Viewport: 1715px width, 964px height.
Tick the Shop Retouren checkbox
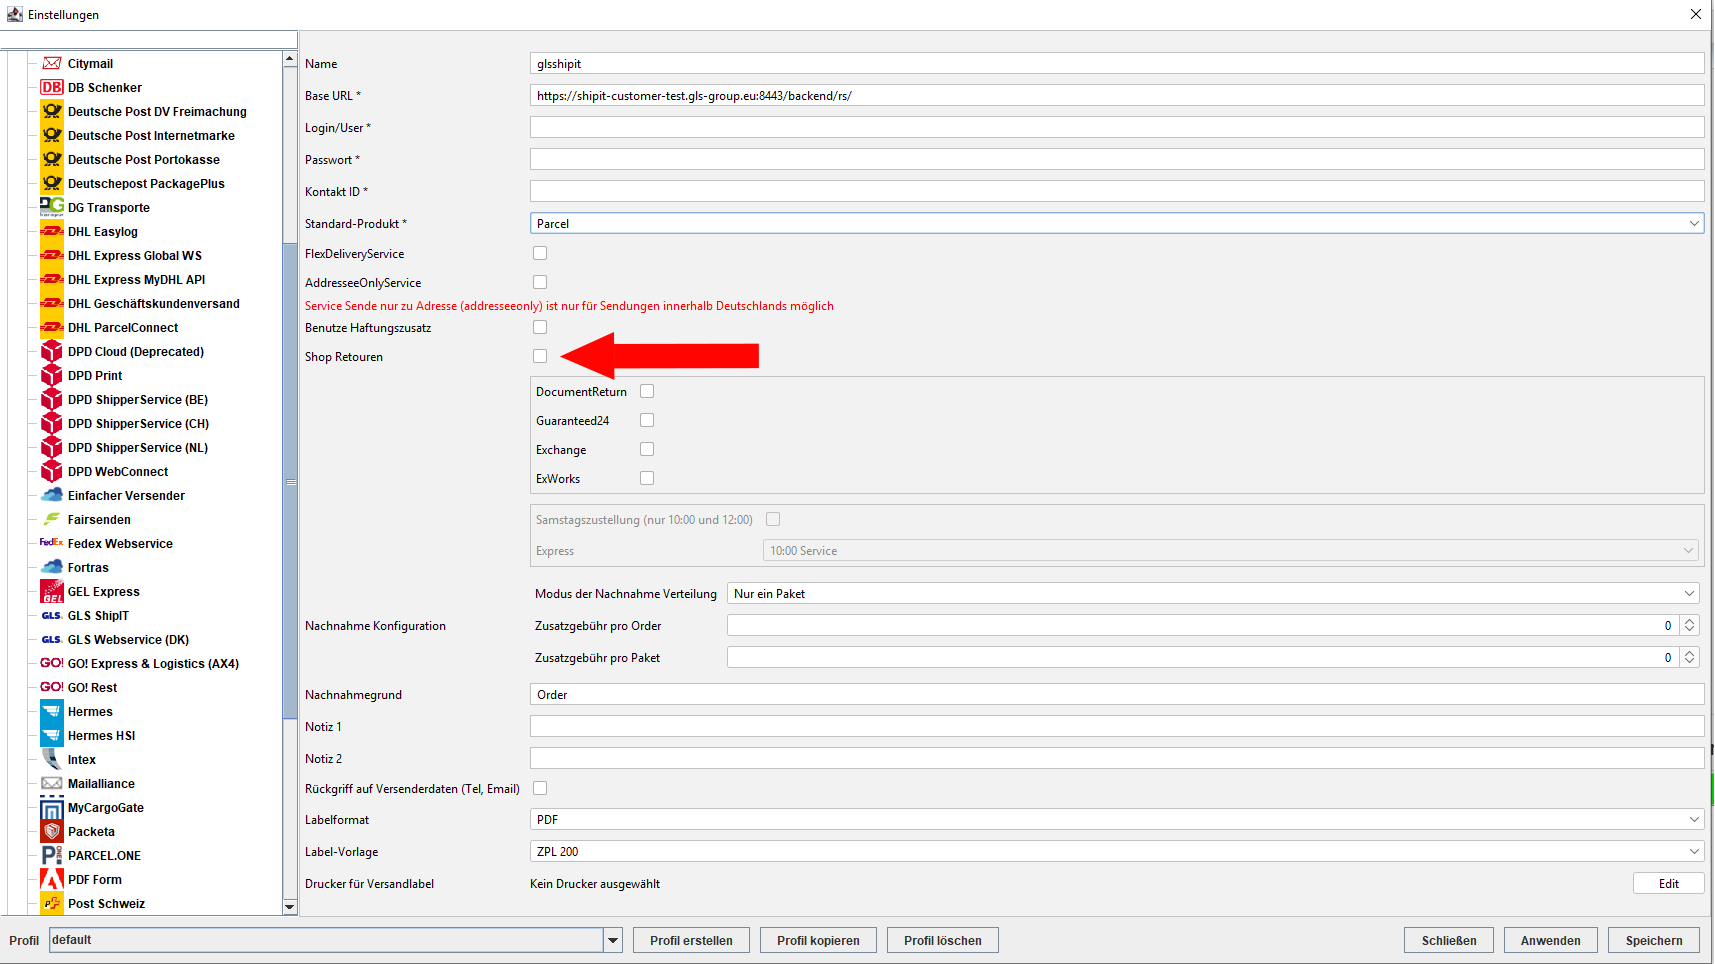tap(540, 356)
